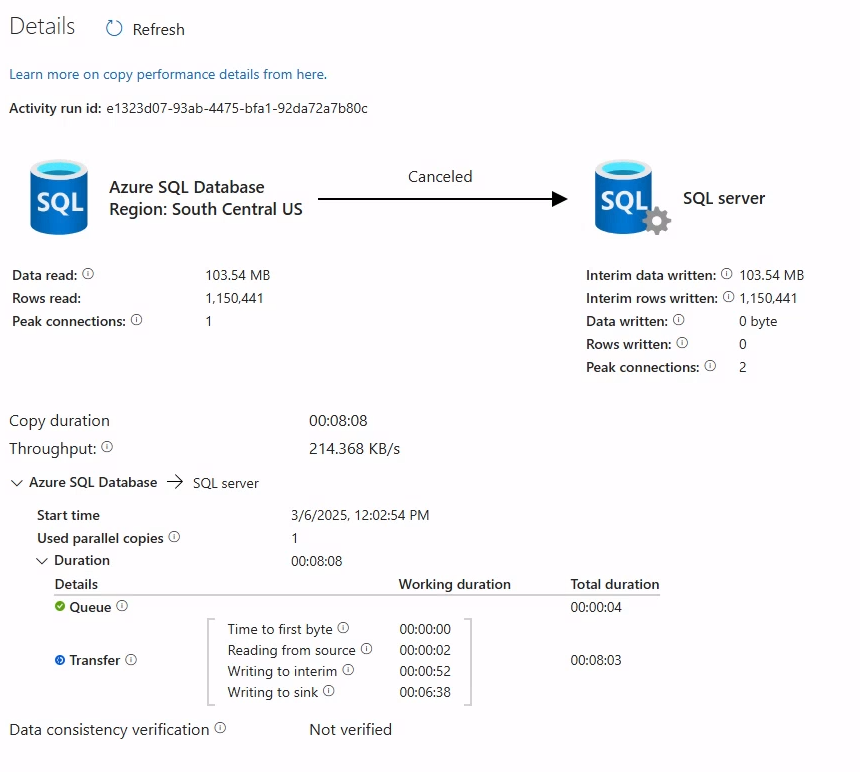Viewport: 860px width, 772px height.
Task: Show info for Rows written
Action: [682, 343]
